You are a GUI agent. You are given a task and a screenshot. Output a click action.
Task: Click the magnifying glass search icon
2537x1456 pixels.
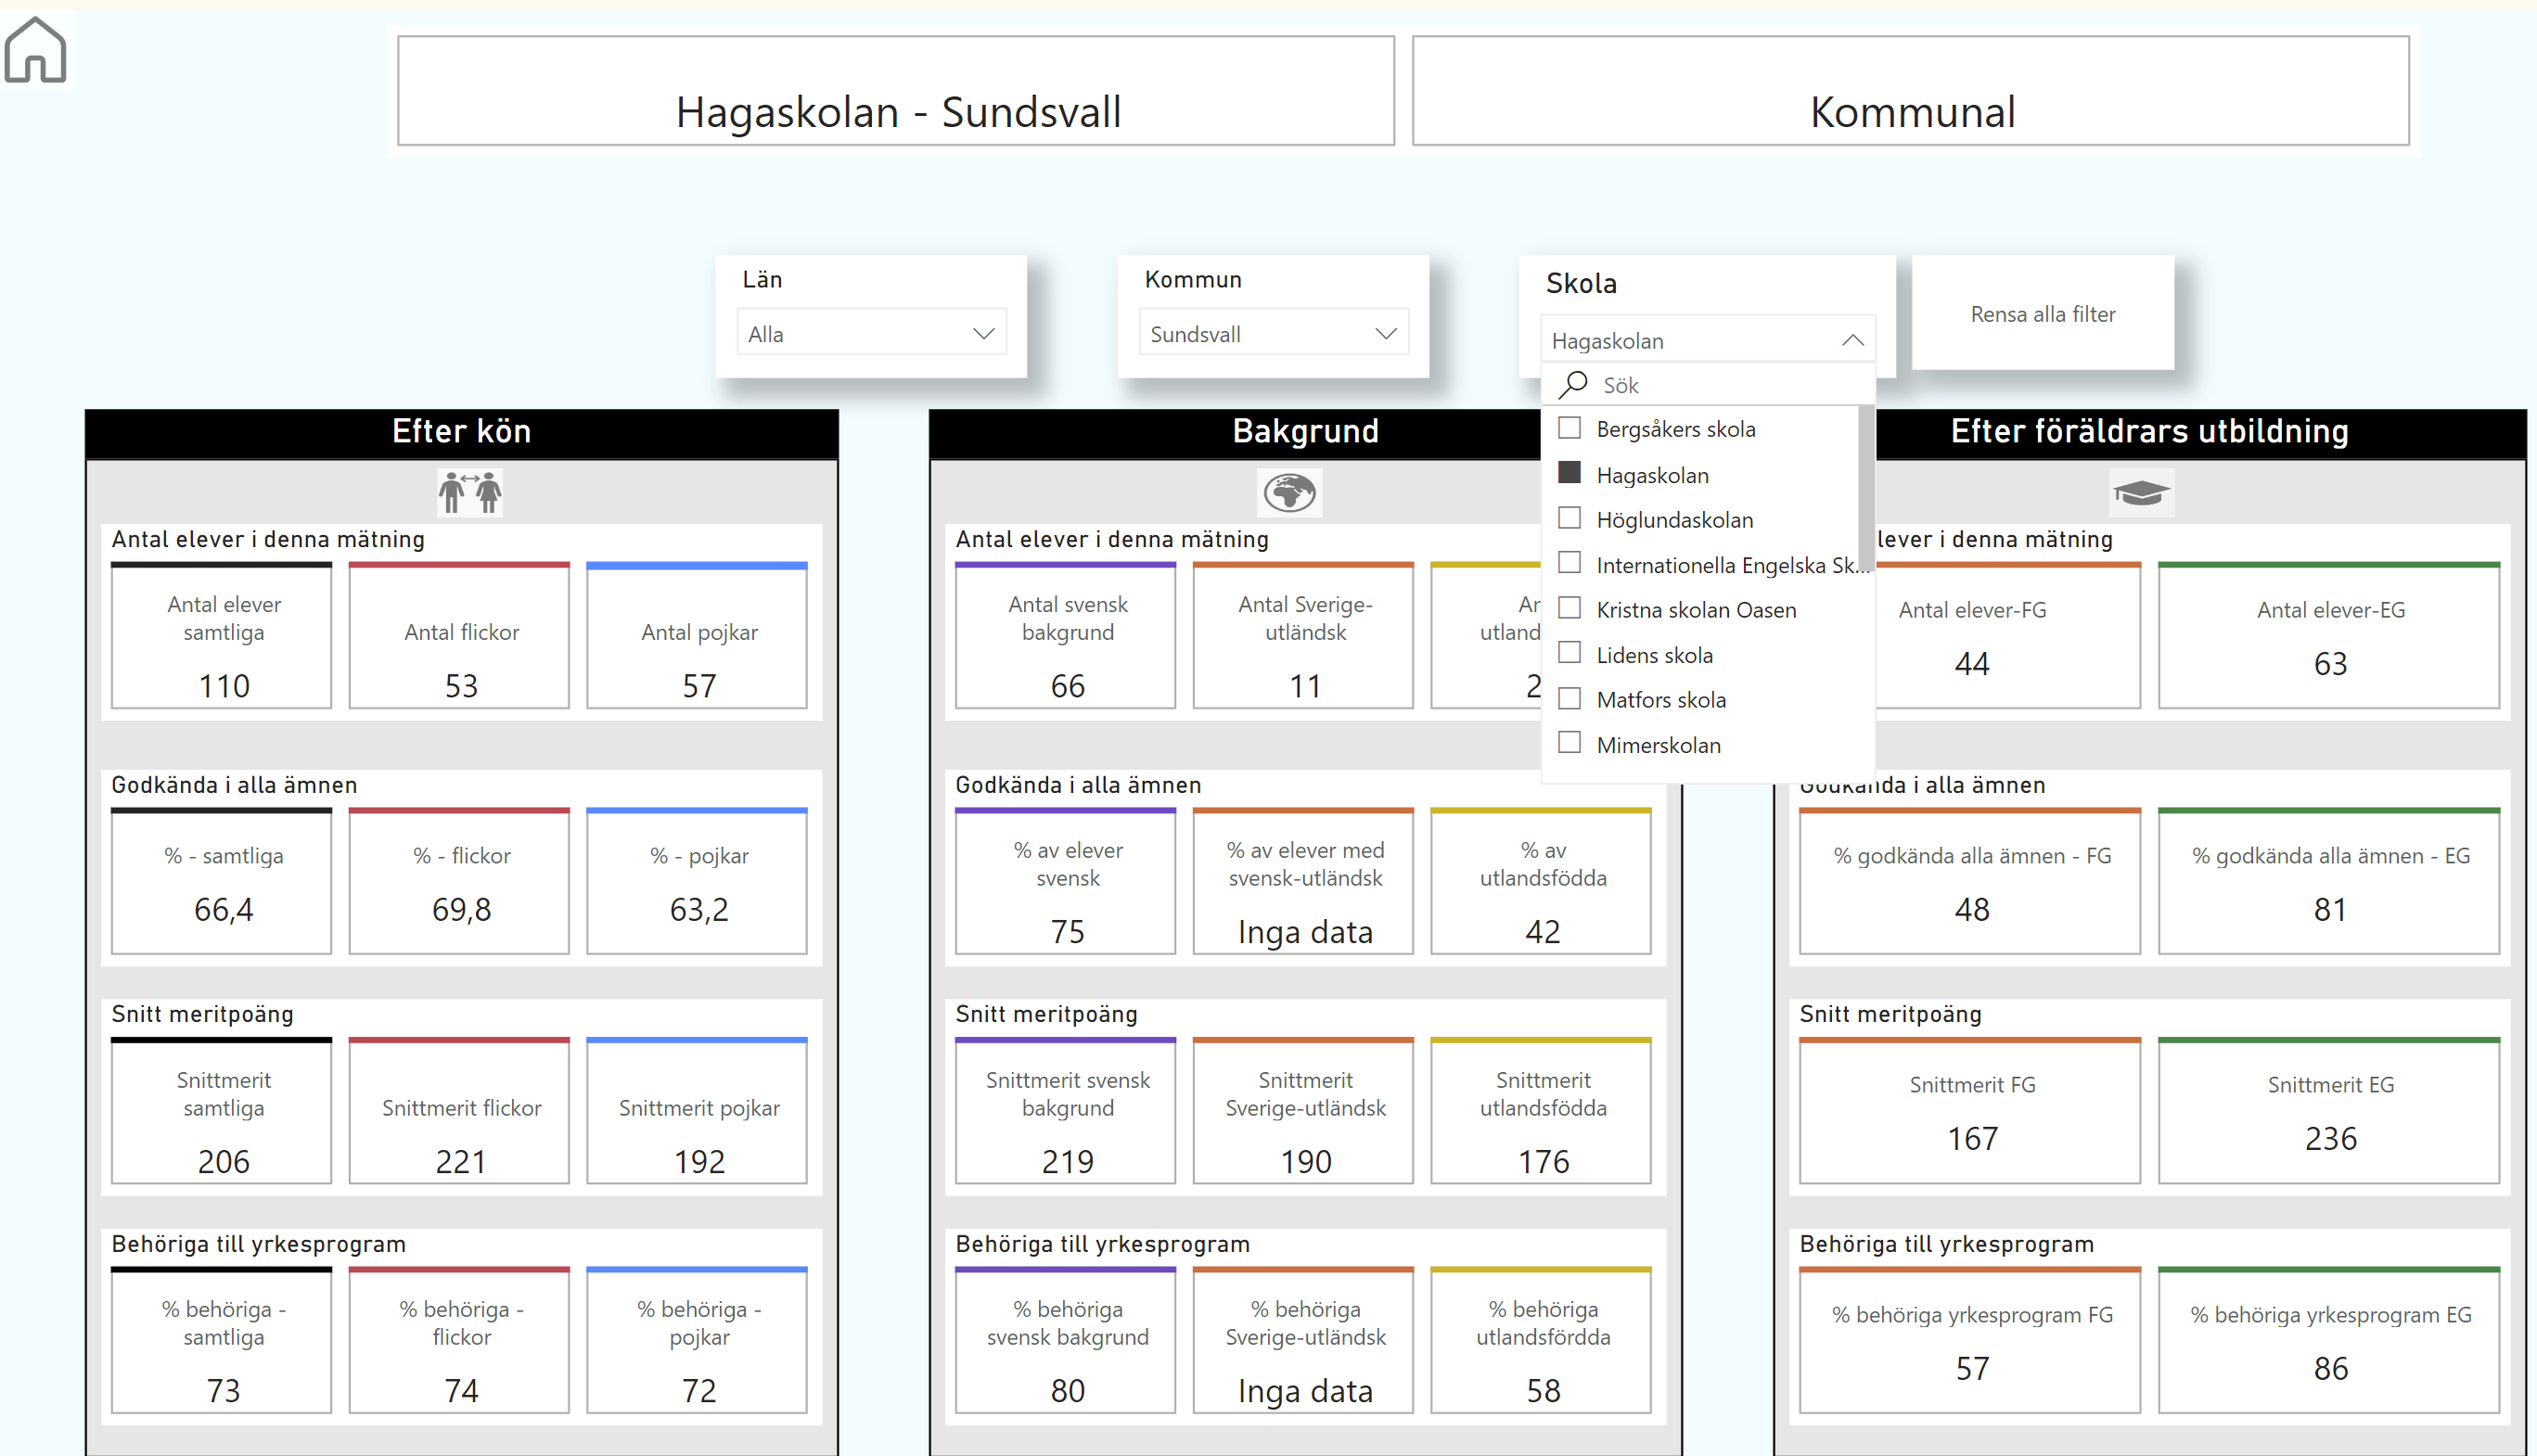(x=1574, y=384)
